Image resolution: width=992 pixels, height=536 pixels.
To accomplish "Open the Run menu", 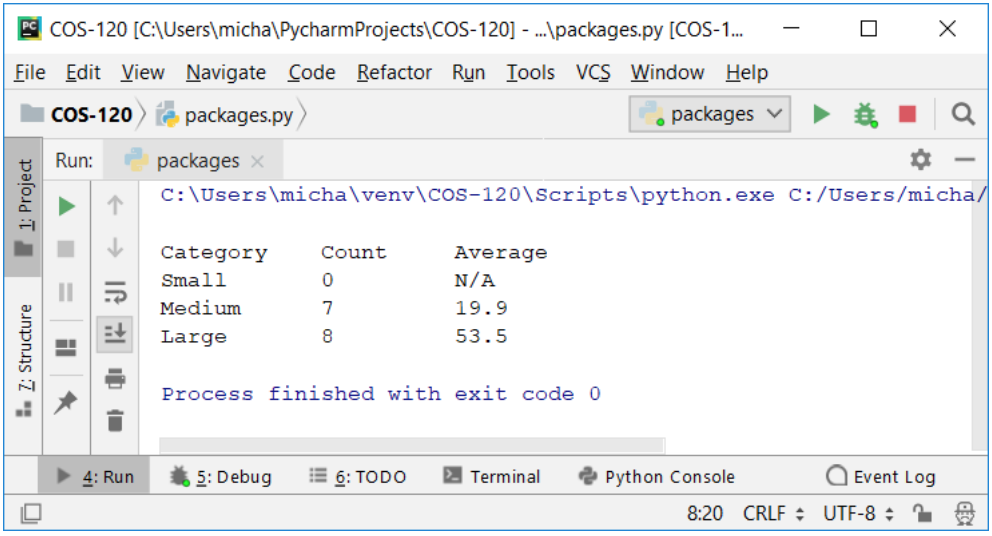I will click(x=468, y=72).
